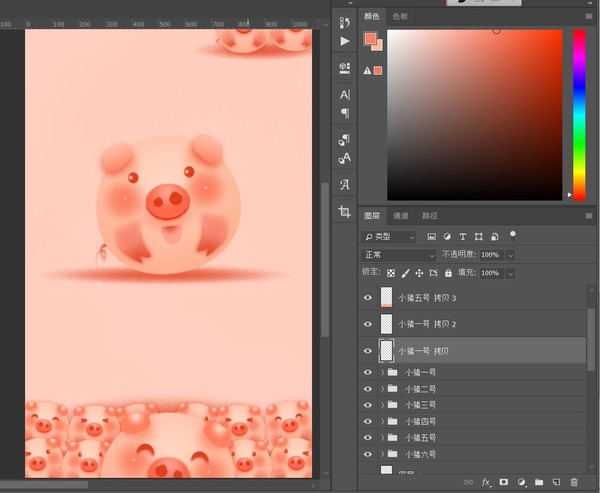600x493 pixels.
Task: Hide the selected 小猪一号 拷贝 layer
Action: point(368,350)
